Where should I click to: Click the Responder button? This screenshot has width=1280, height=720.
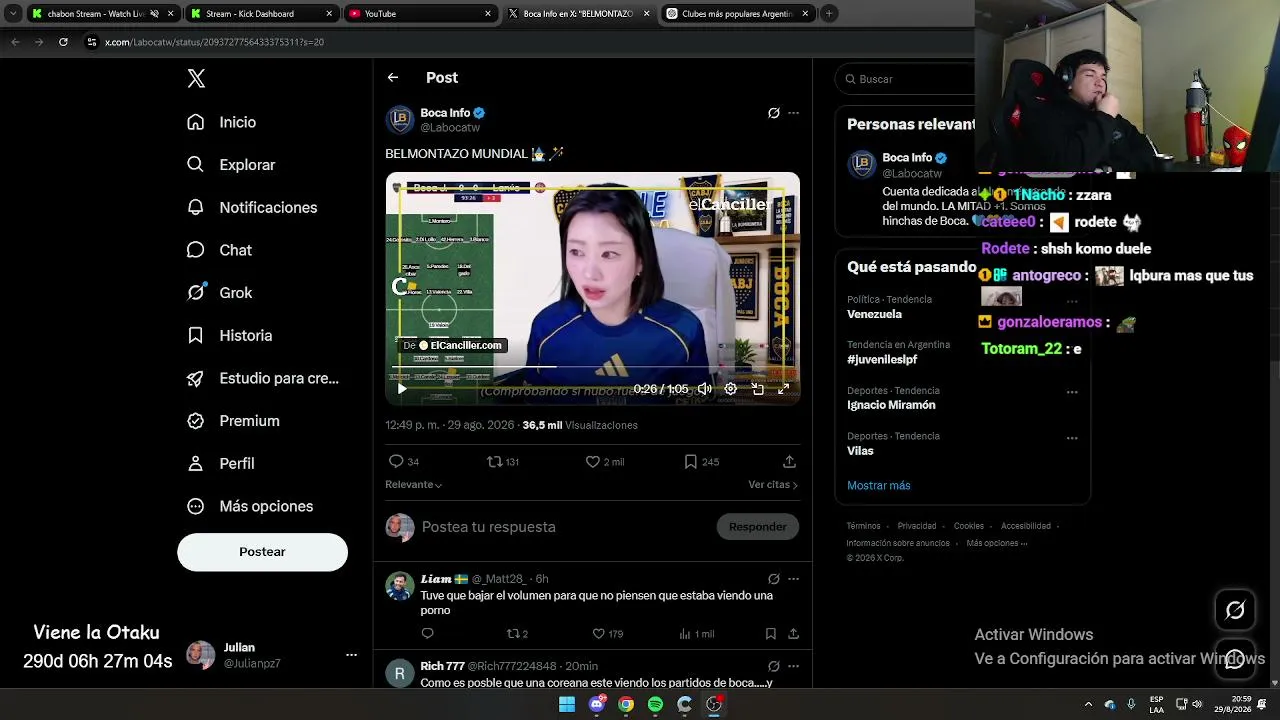[x=757, y=527]
